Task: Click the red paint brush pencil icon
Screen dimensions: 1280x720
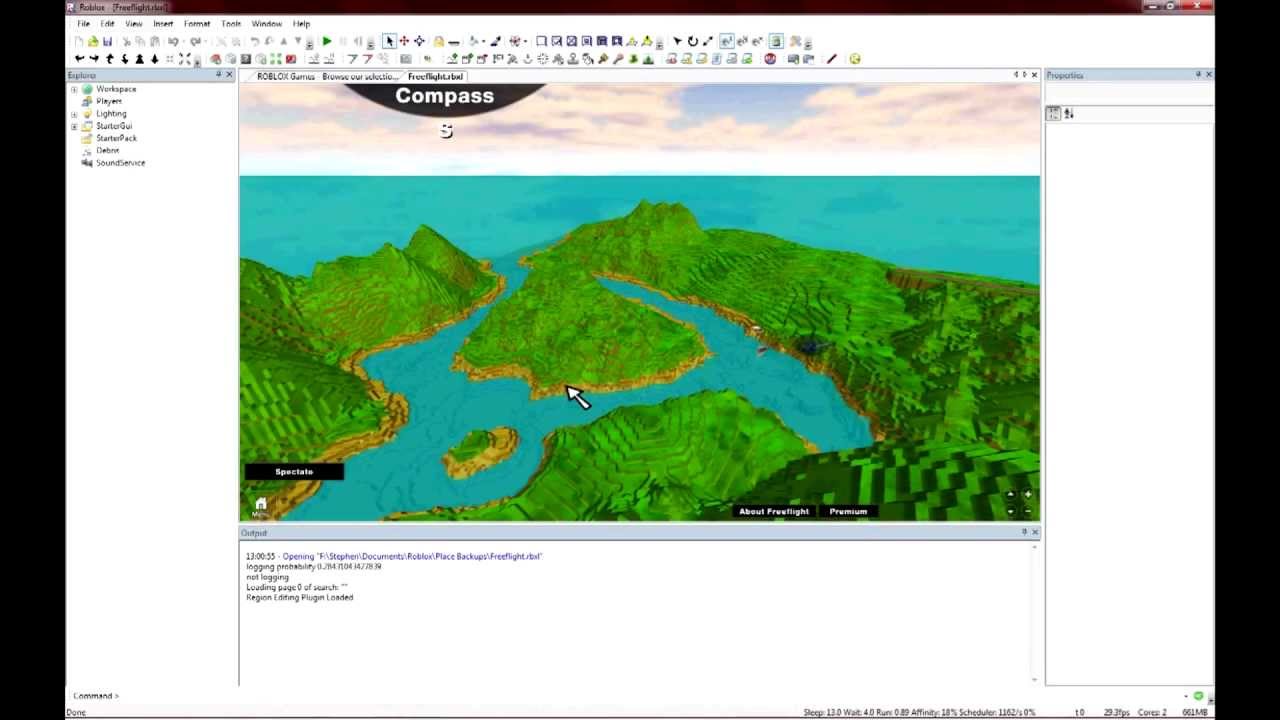Action: (831, 59)
